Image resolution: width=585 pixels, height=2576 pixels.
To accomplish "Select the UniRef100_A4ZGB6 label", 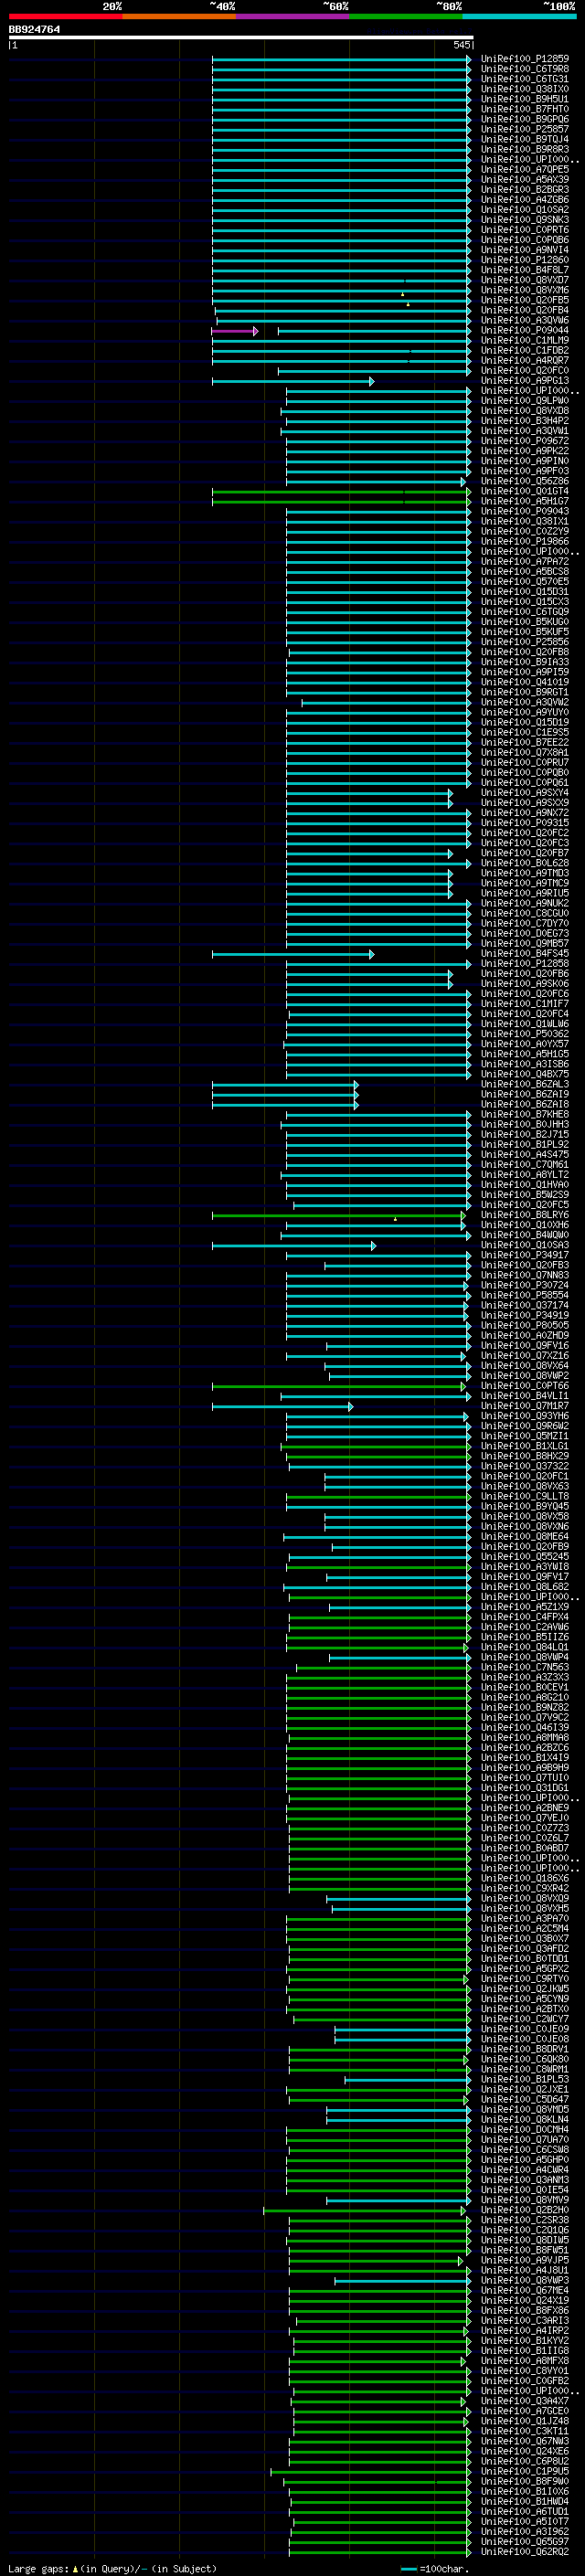I will tap(525, 200).
